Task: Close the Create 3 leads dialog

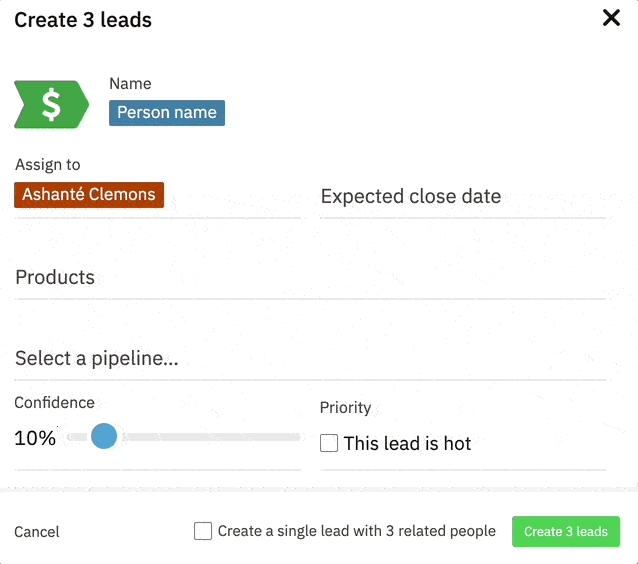Action: click(611, 18)
